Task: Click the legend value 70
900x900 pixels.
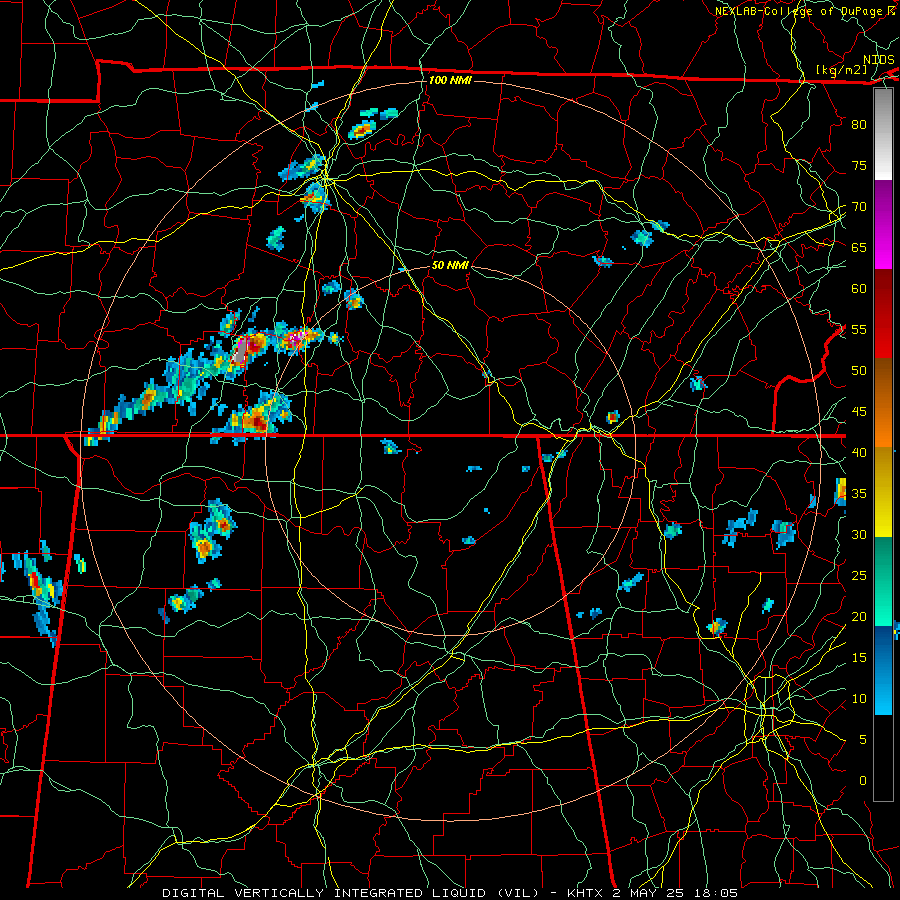Action: click(859, 207)
